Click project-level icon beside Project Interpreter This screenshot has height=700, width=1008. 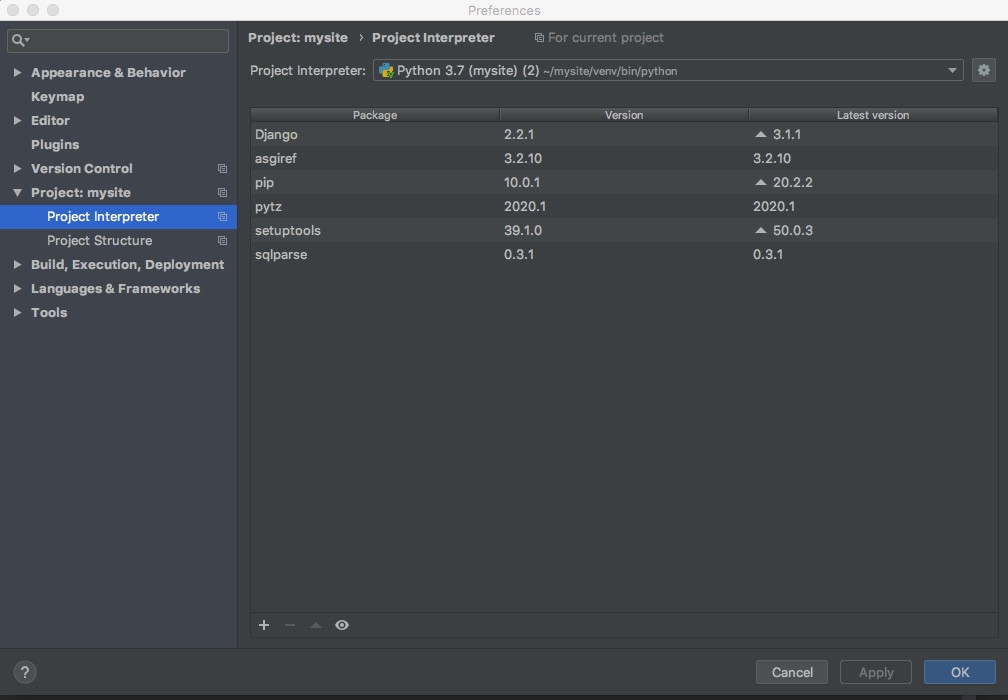[x=222, y=217]
